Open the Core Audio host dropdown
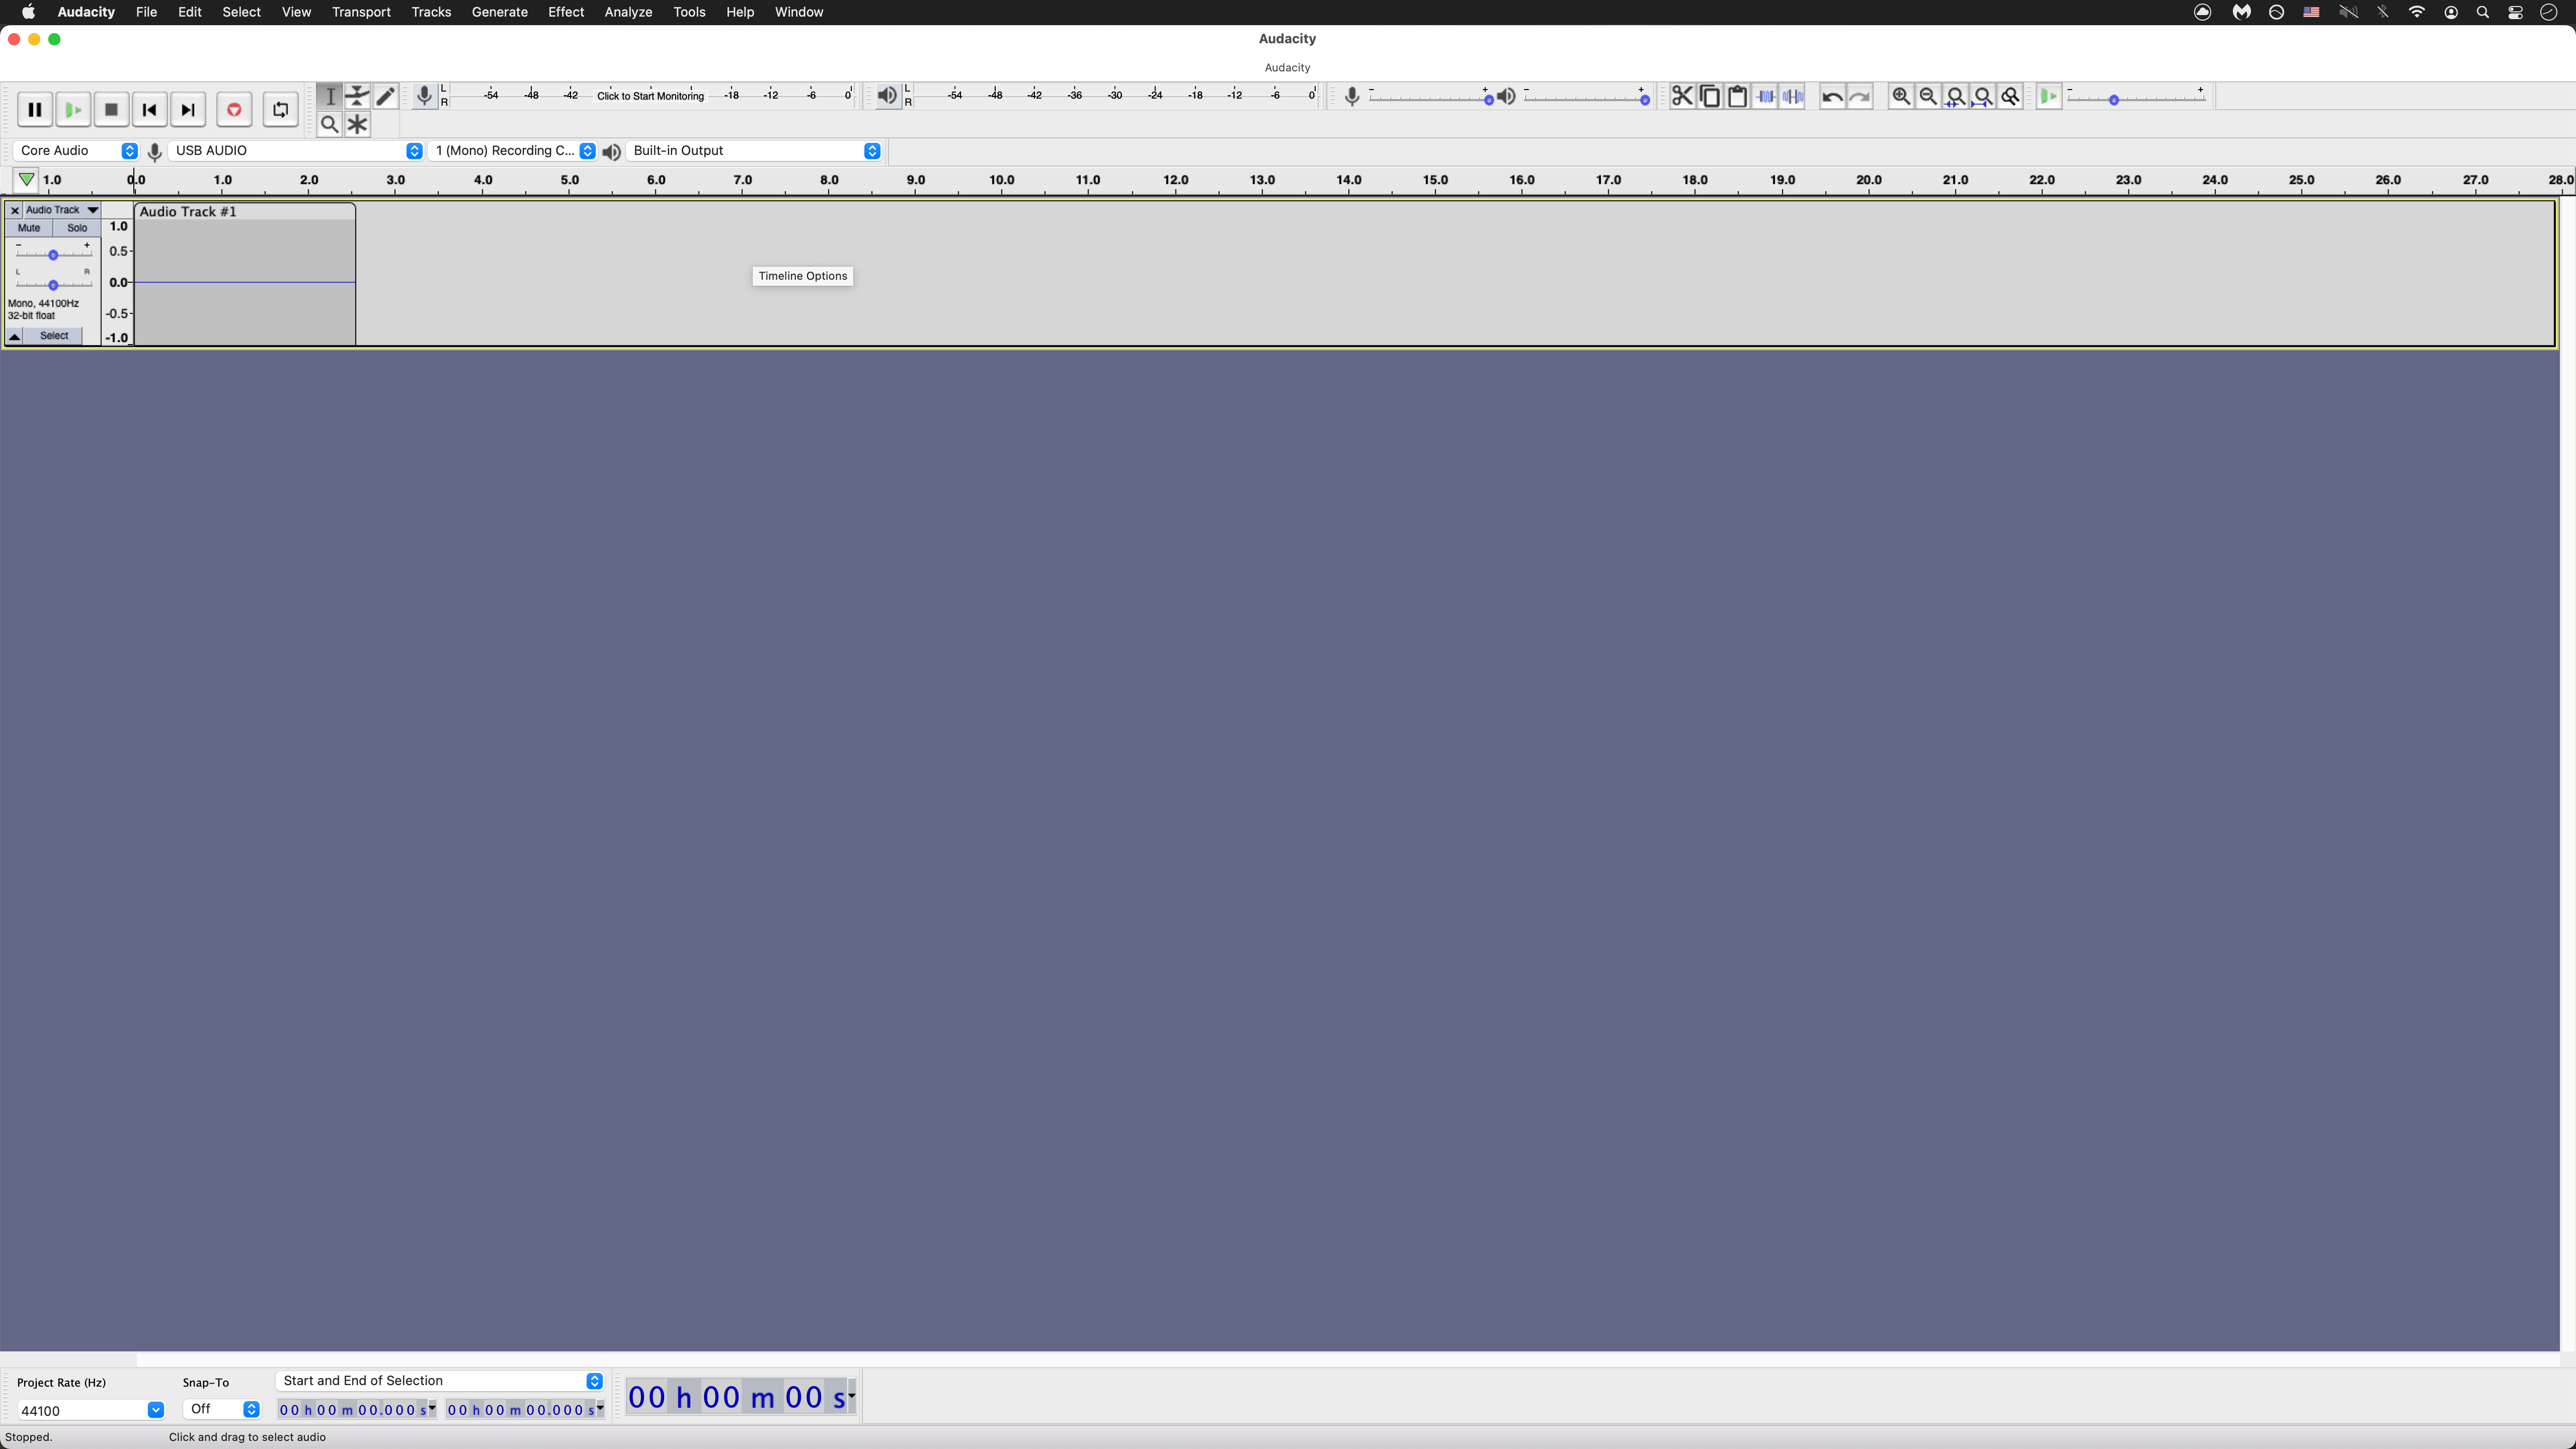 point(76,151)
